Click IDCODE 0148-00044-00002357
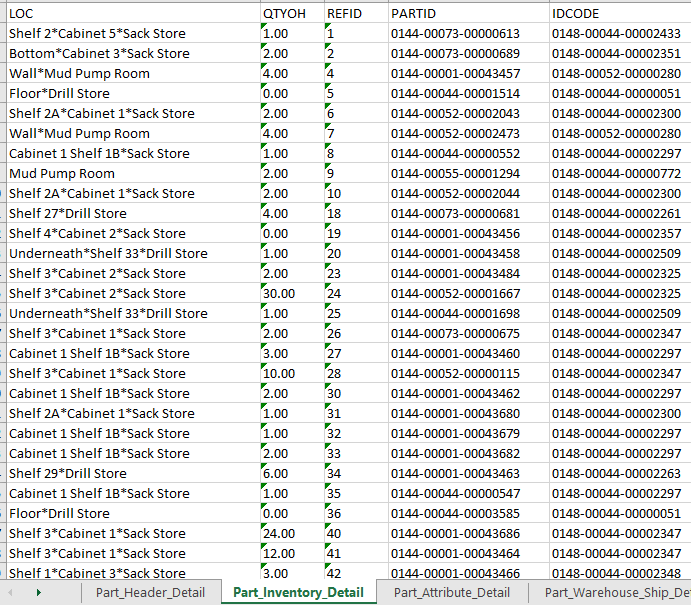Screen dimensions: 691x605 (620, 233)
